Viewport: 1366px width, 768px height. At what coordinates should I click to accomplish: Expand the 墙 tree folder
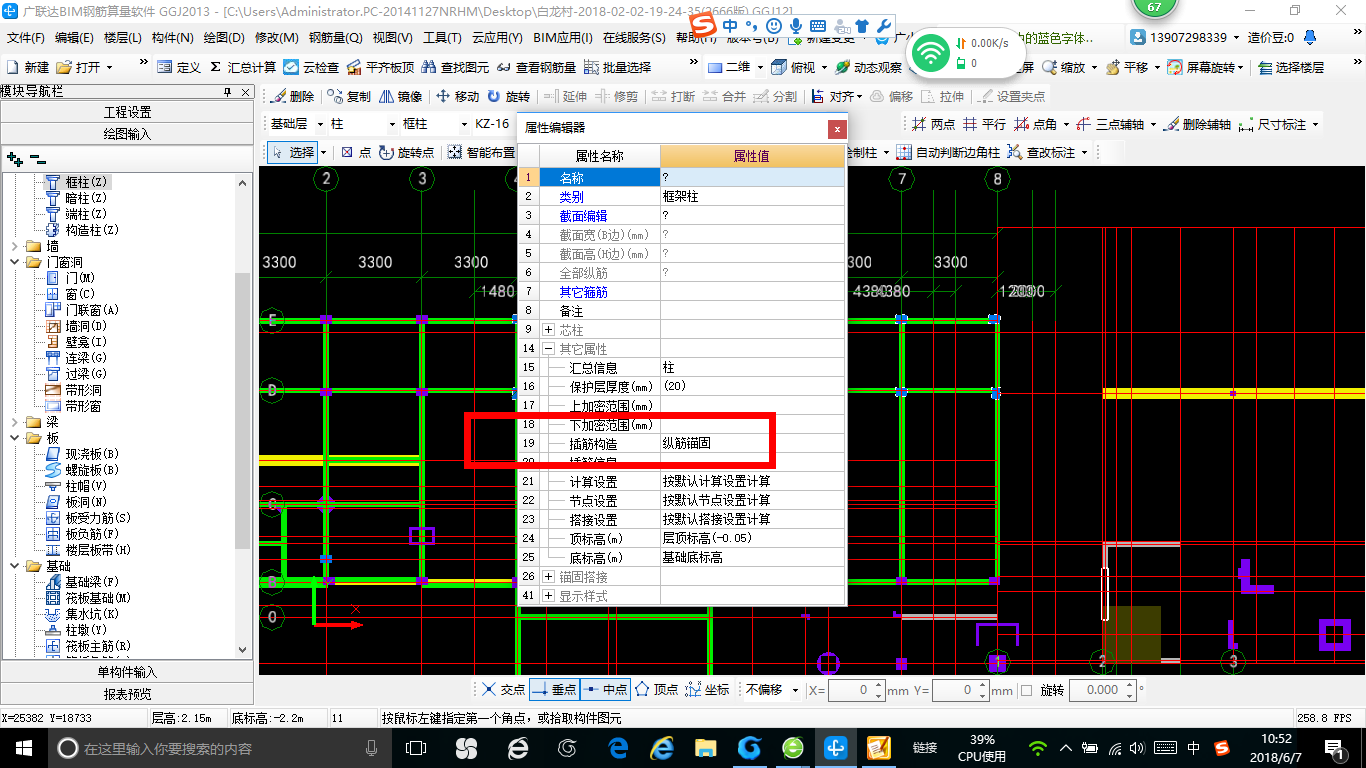(x=14, y=246)
